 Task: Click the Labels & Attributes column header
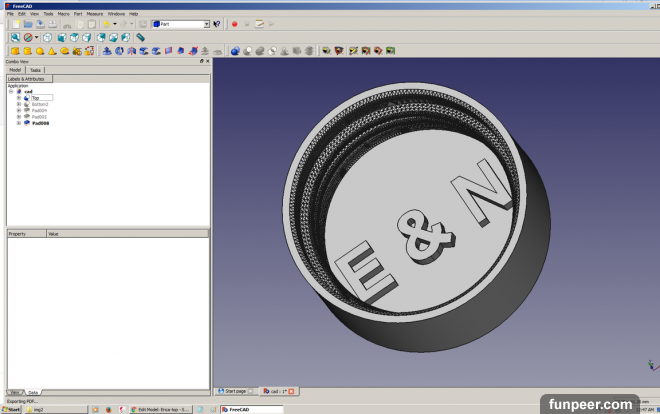[x=28, y=78]
